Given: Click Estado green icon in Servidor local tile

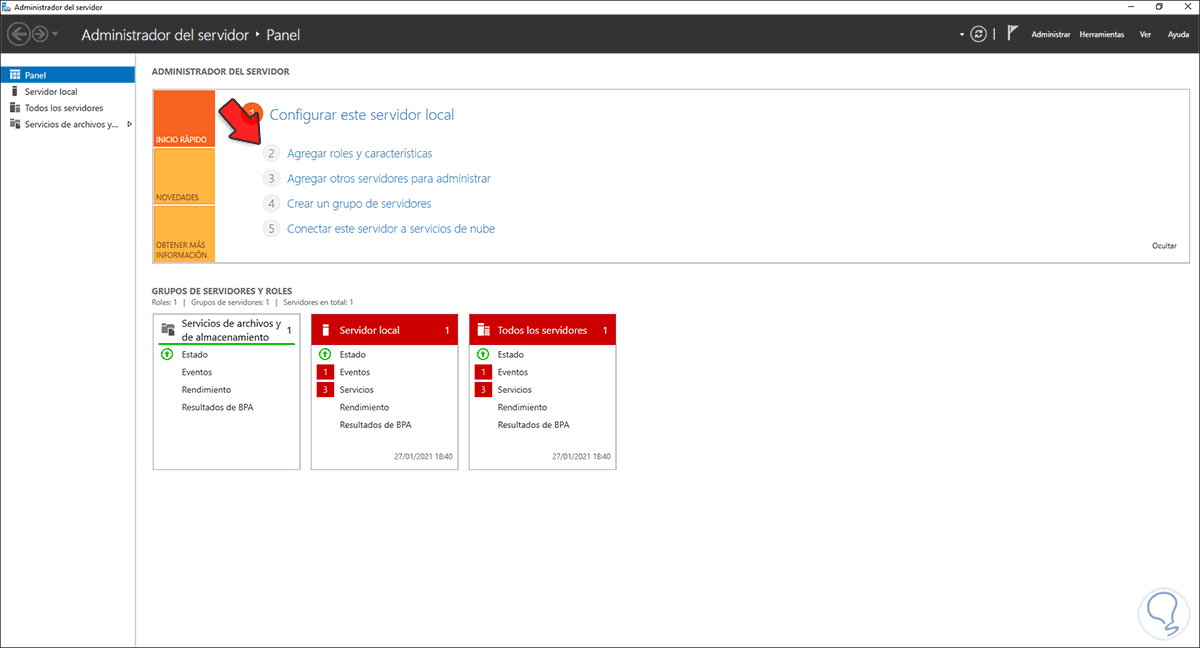Looking at the screenshot, I should pyautogui.click(x=325, y=354).
